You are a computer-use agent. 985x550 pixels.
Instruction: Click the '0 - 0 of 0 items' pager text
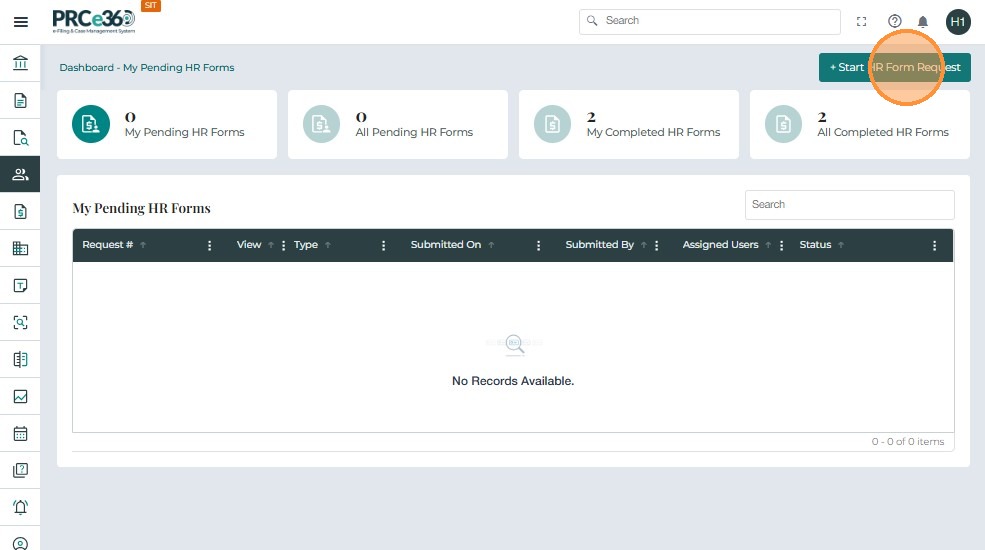coord(908,441)
